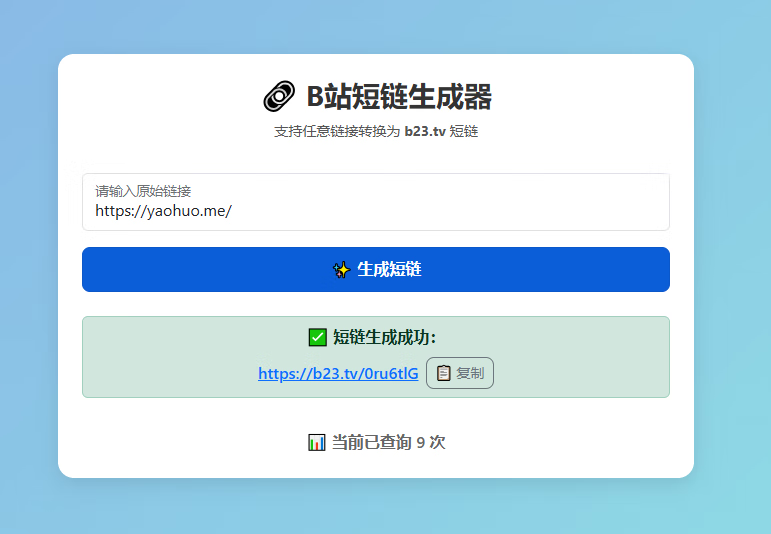Screen dimensions: 771x534
Task: Click the green checkmark success icon
Action: pos(318,338)
